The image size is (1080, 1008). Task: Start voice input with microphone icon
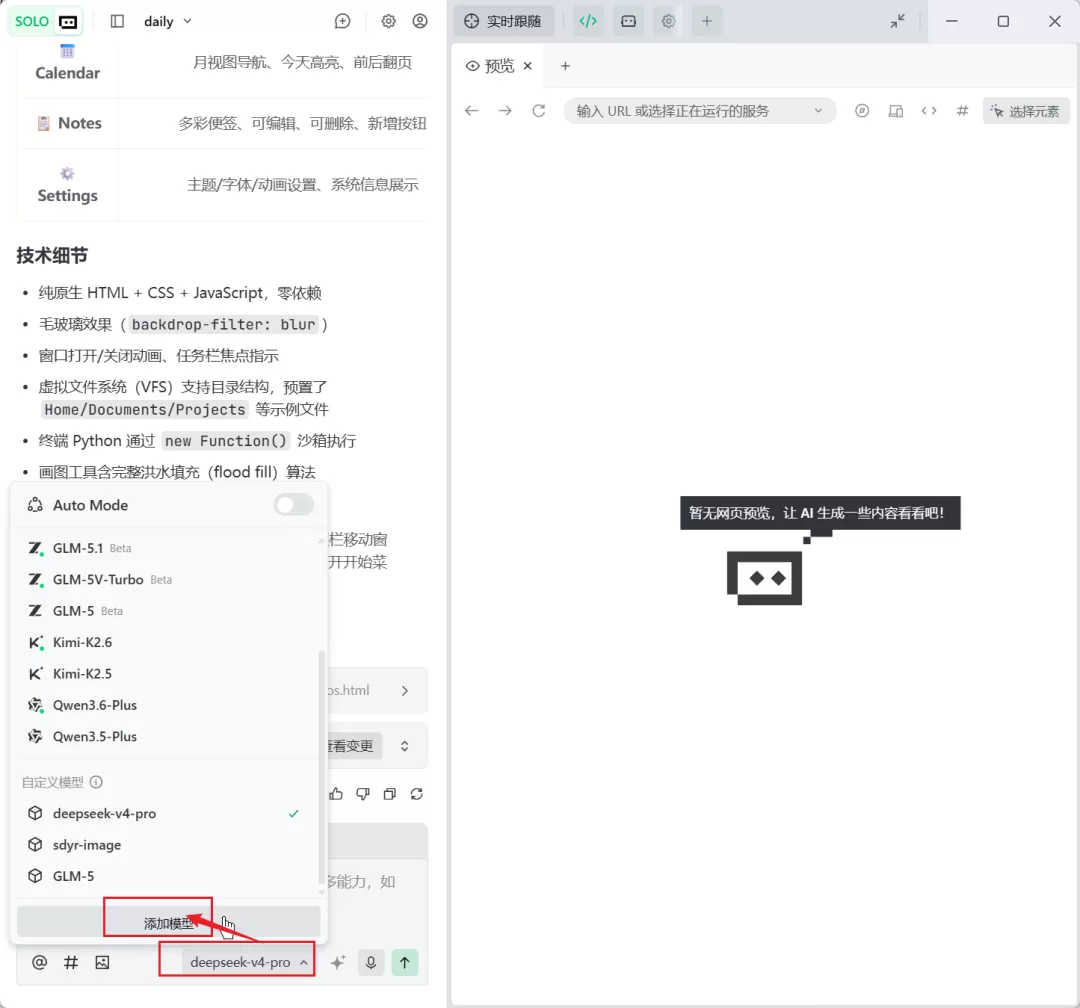pyautogui.click(x=371, y=963)
